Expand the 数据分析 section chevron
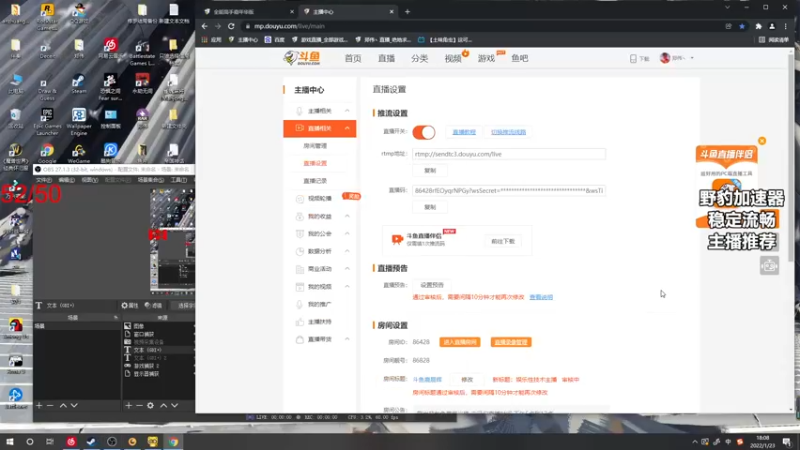Image resolution: width=800 pixels, height=450 pixels. (x=347, y=251)
